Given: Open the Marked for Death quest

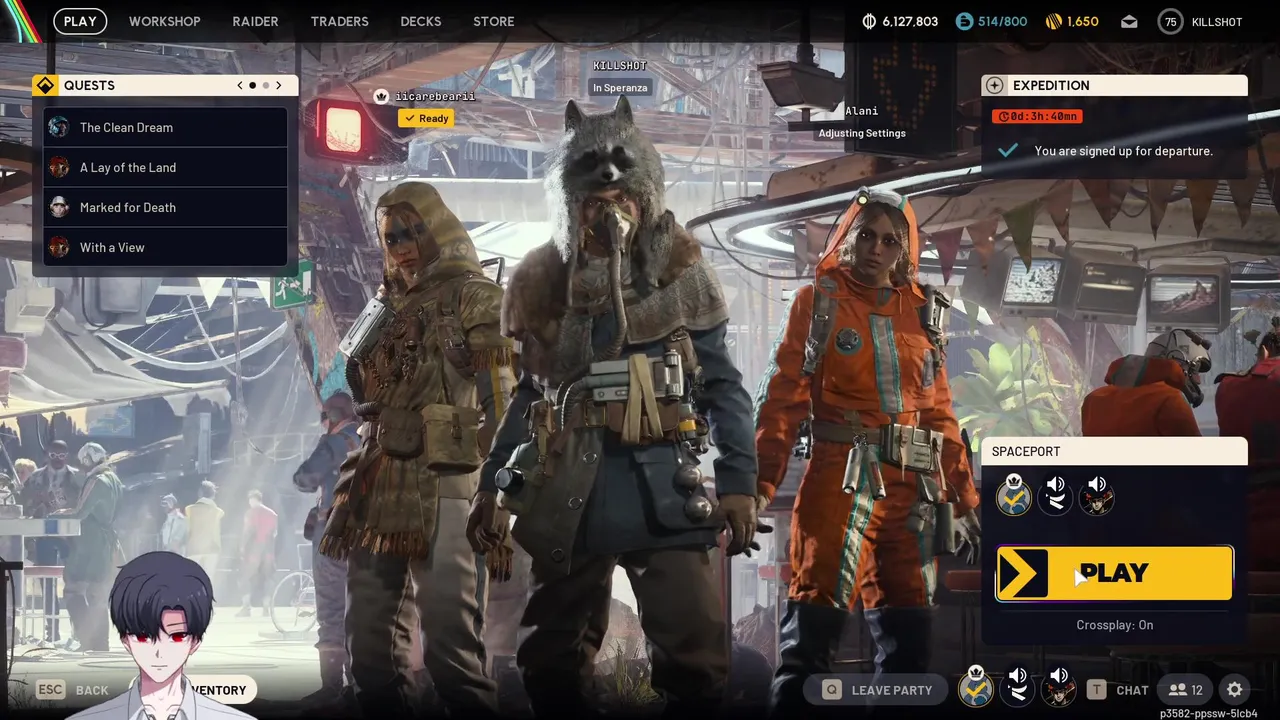Looking at the screenshot, I should (165, 207).
